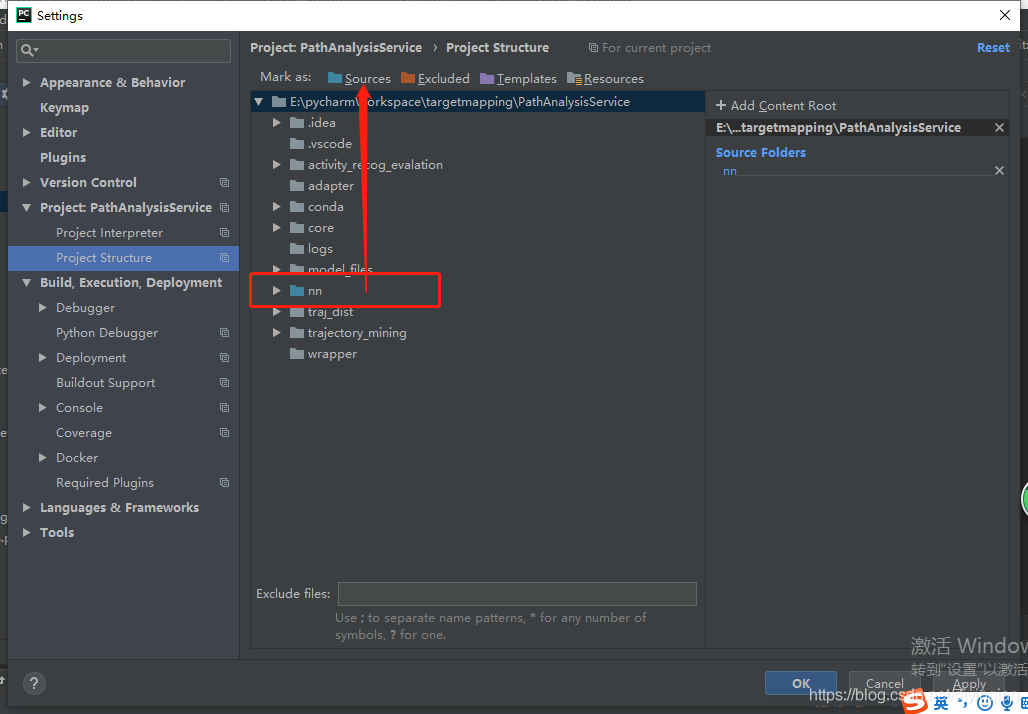The width and height of the screenshot is (1028, 714).
Task: Collapse the PathAnalysisService root folder
Action: tap(258, 102)
